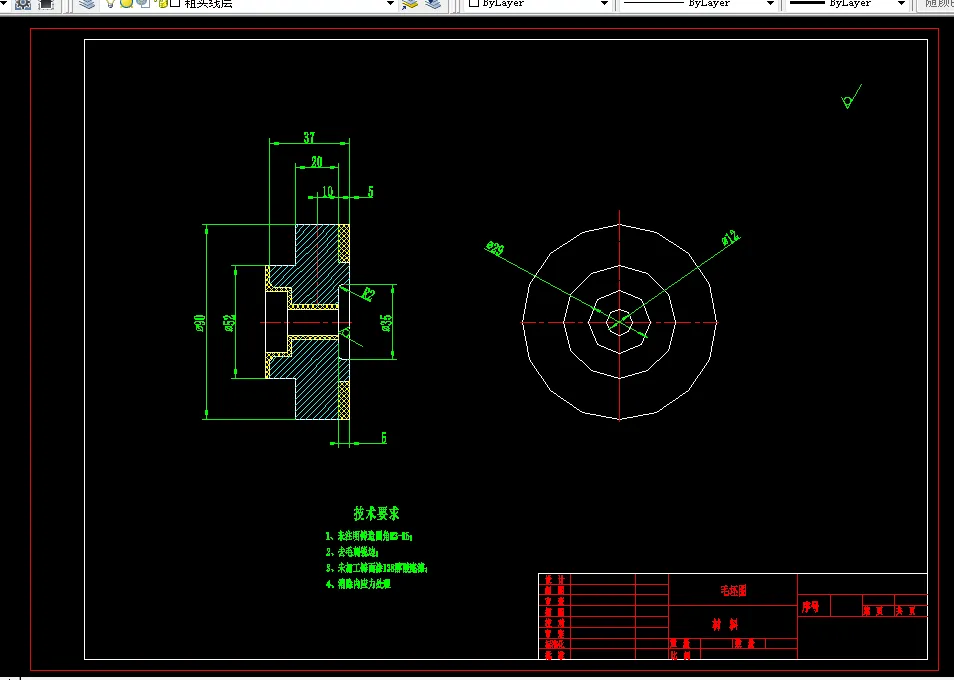The width and height of the screenshot is (954, 680).
Task: Toggle the layer freeze sun icon
Action: [x=127, y=4]
